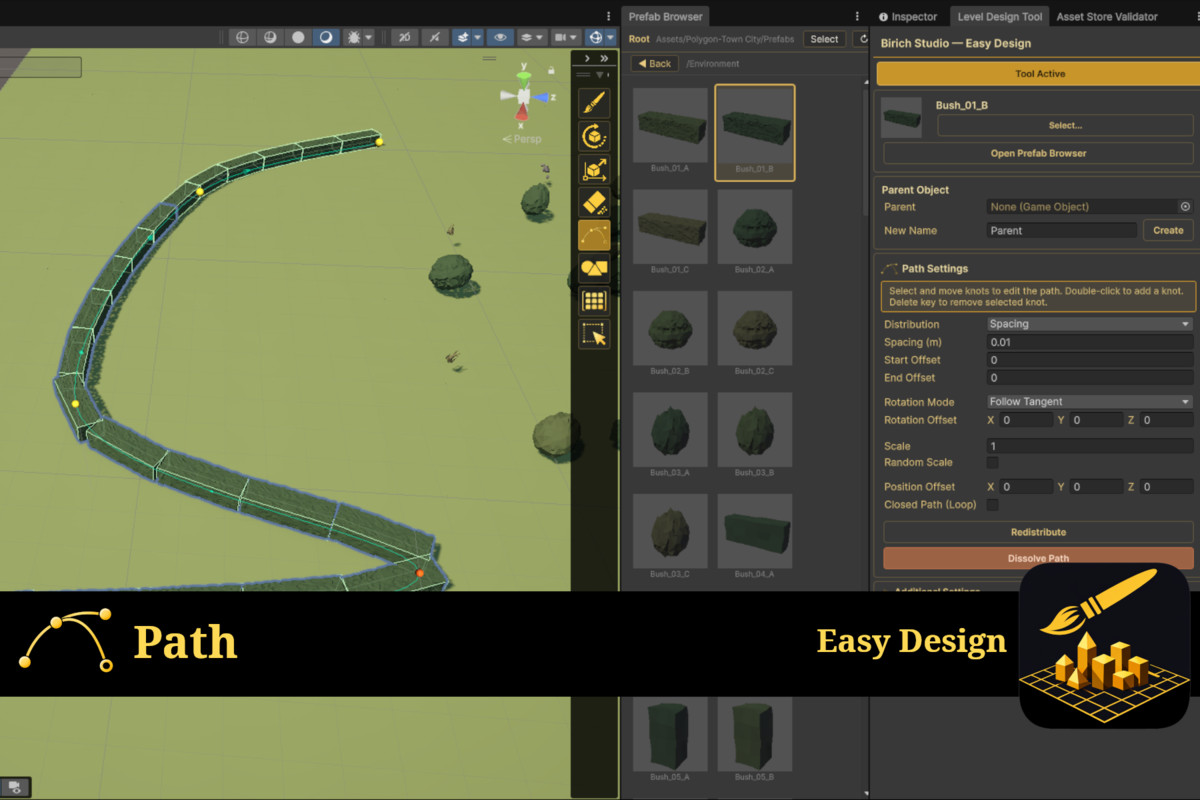
Task: Select the selection rectangle cursor tool
Action: (594, 334)
